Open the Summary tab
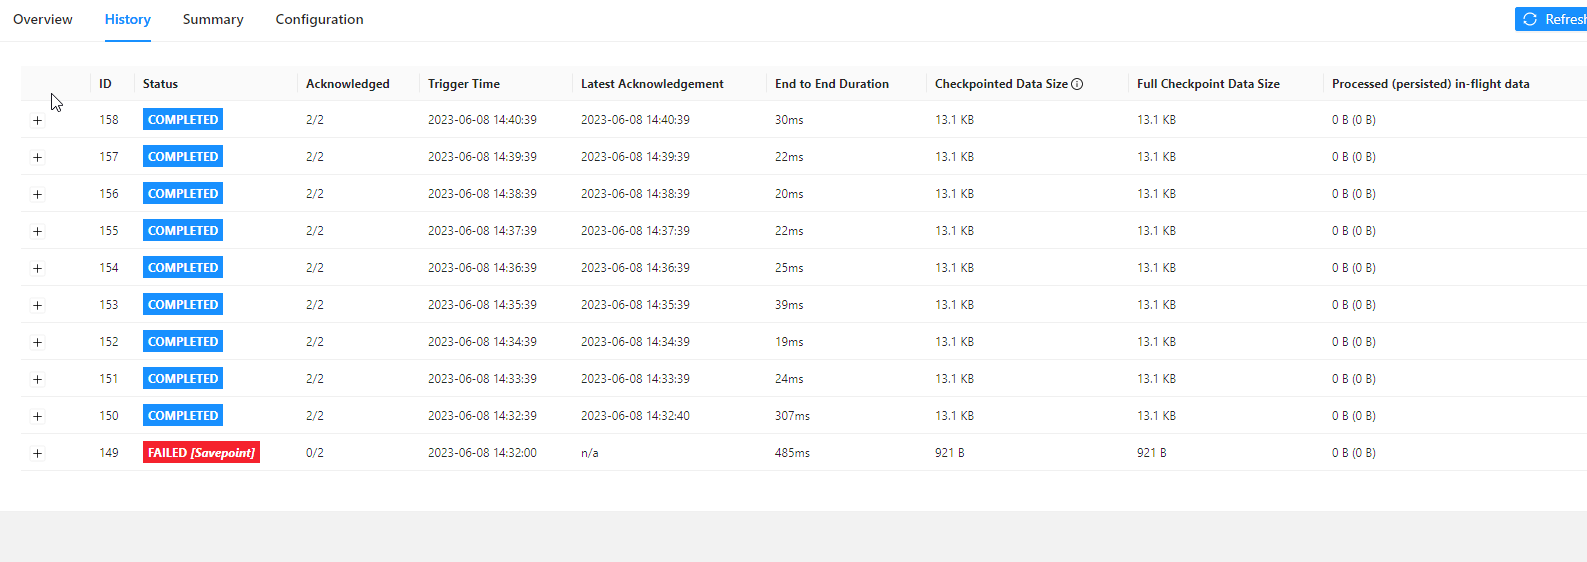 (x=213, y=19)
